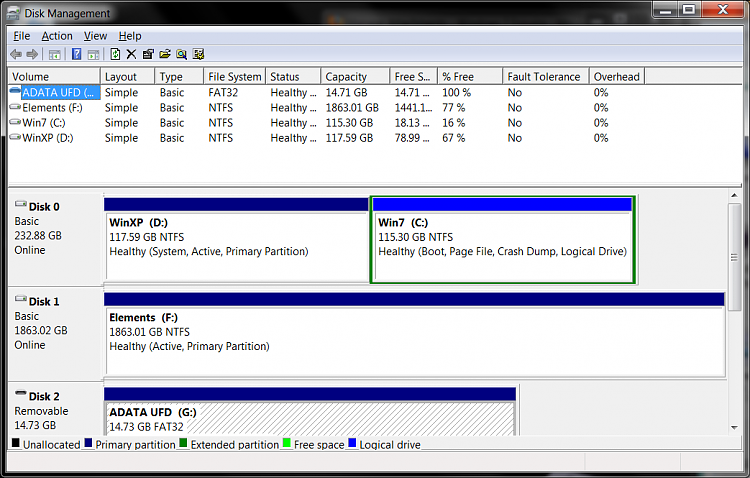Sort by the Type column header
The height and width of the screenshot is (478, 750).
tap(179, 77)
